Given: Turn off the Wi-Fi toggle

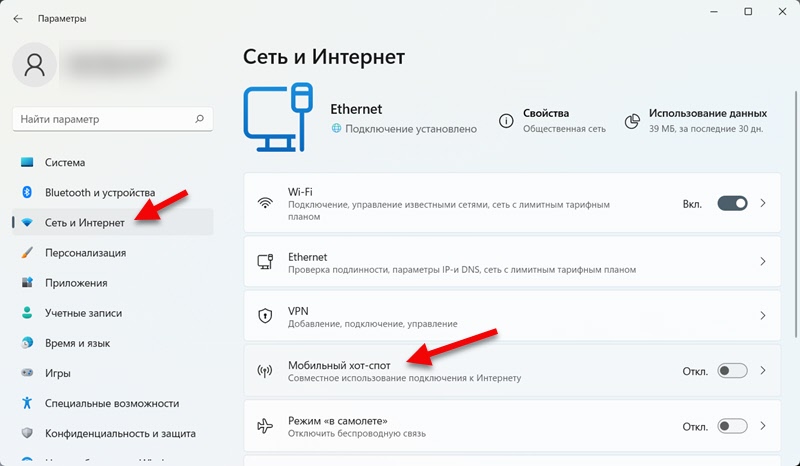Looking at the screenshot, I should pos(732,203).
